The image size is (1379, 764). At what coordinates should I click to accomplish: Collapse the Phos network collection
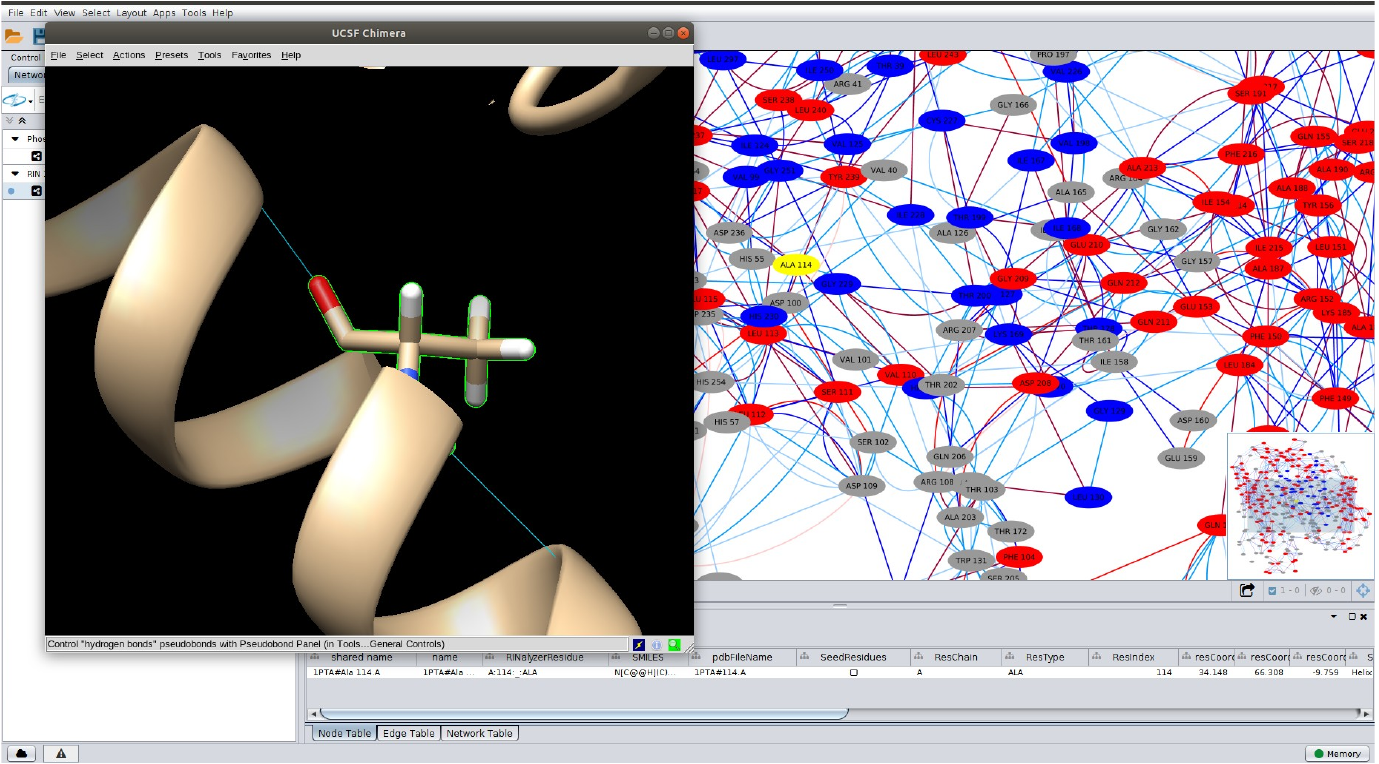click(14, 139)
